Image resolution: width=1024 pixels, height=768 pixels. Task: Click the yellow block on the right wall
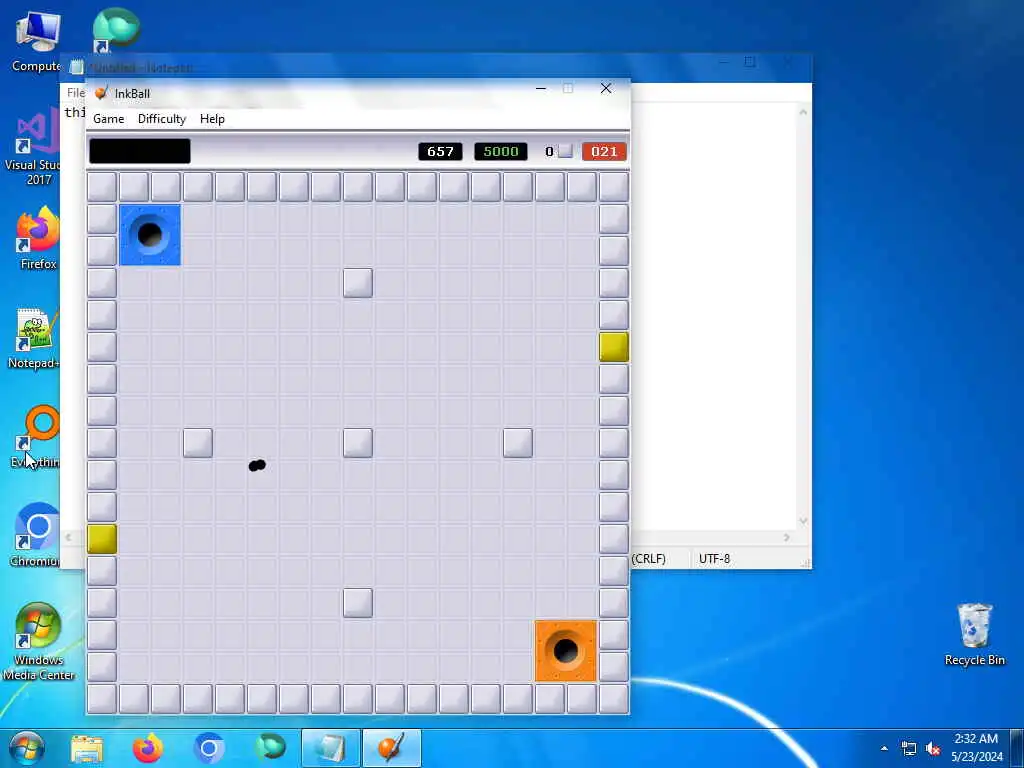(614, 347)
